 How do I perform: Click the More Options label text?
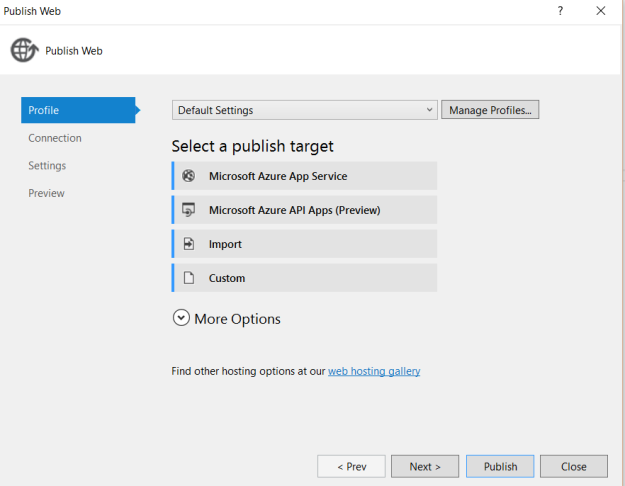237,319
